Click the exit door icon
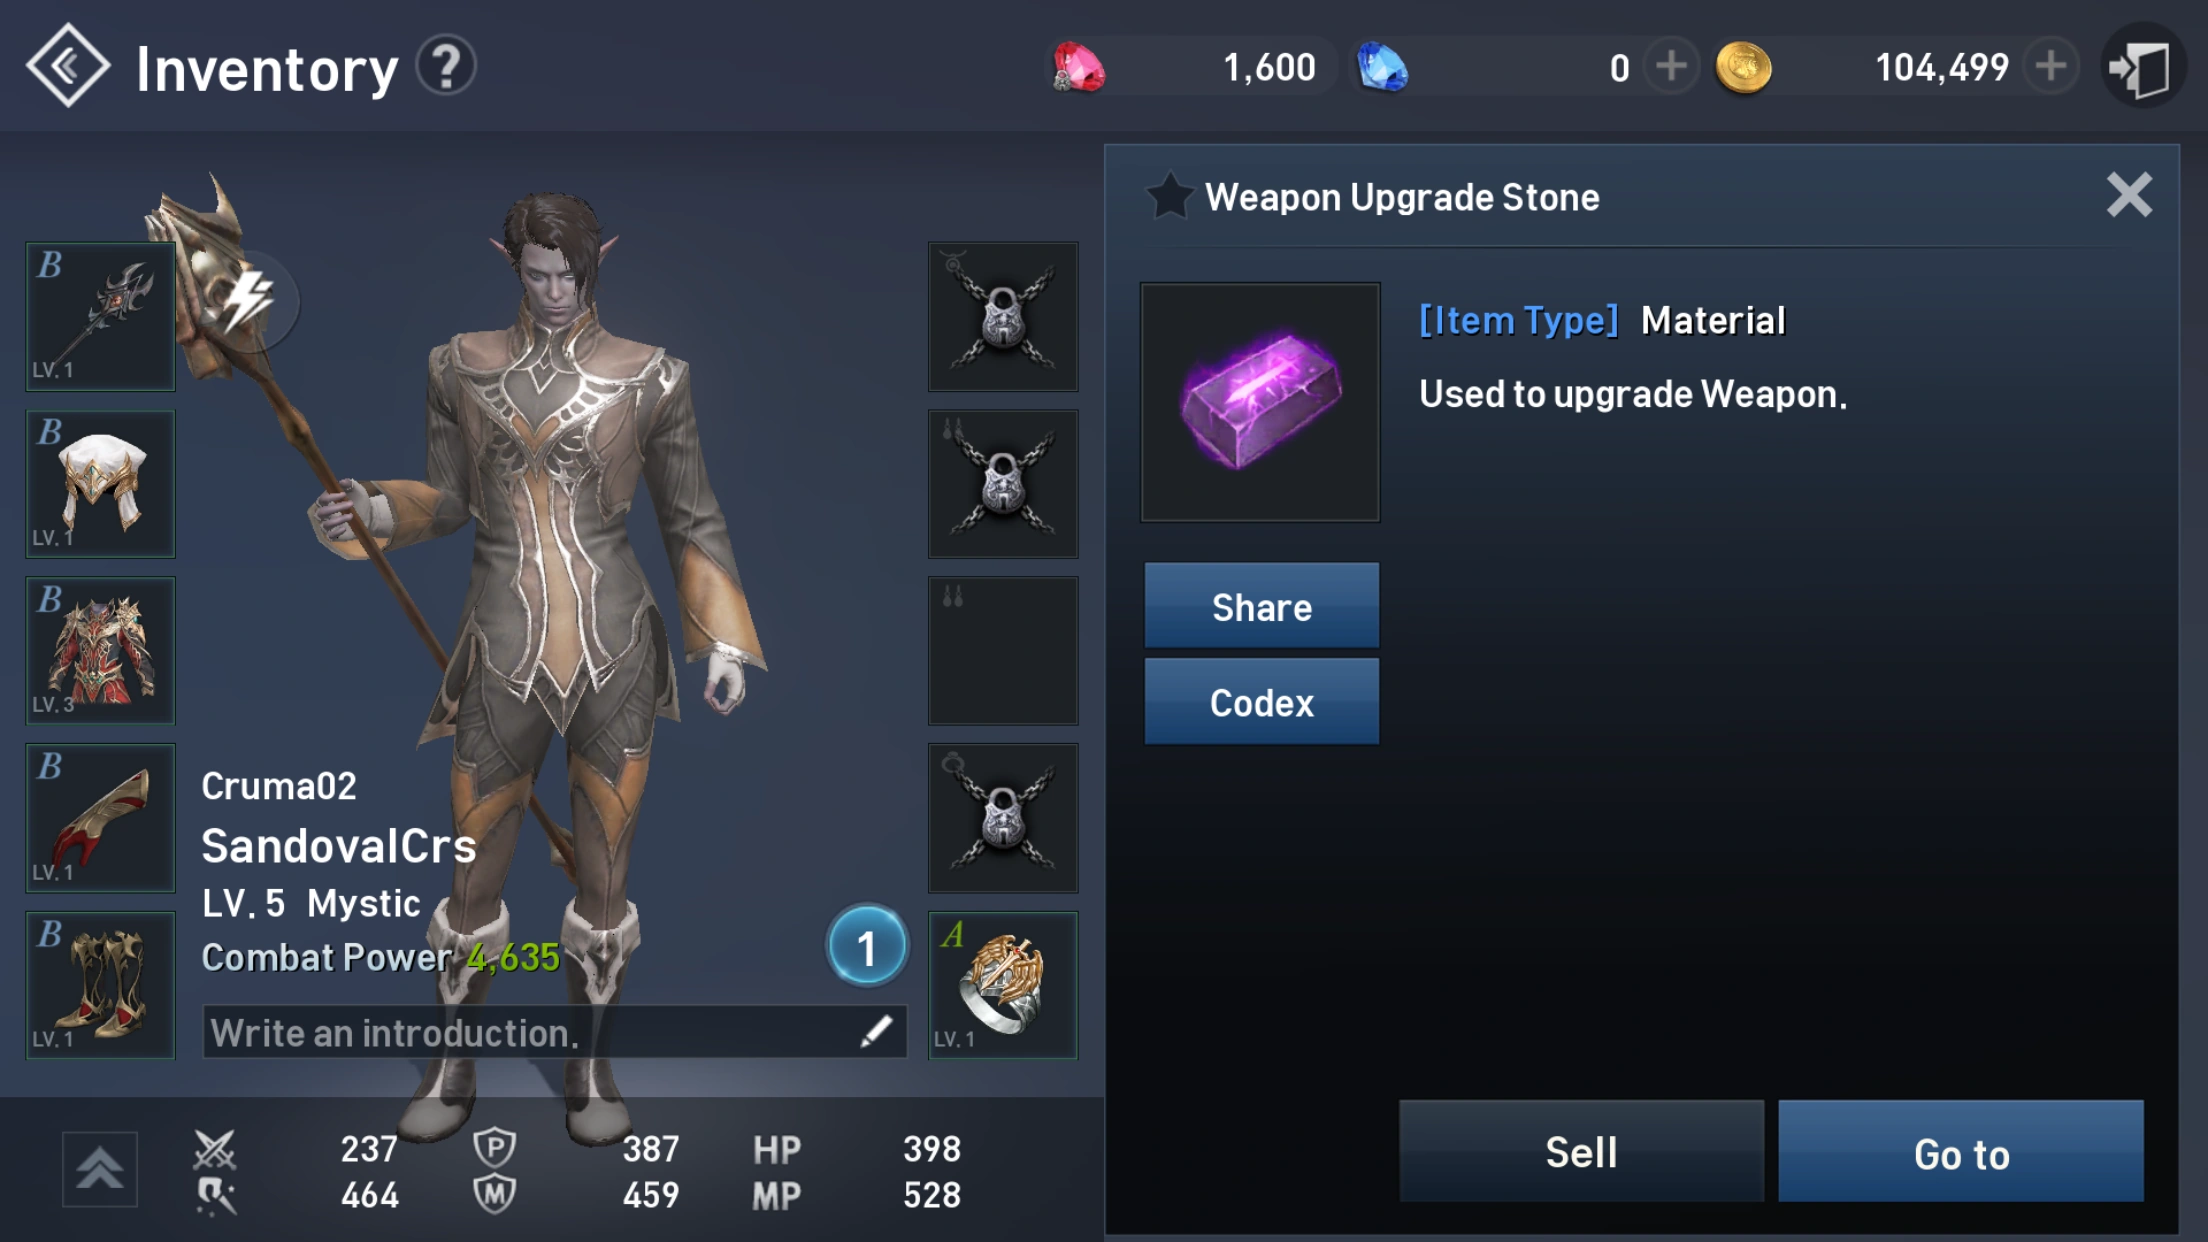This screenshot has width=2208, height=1242. coord(2142,67)
